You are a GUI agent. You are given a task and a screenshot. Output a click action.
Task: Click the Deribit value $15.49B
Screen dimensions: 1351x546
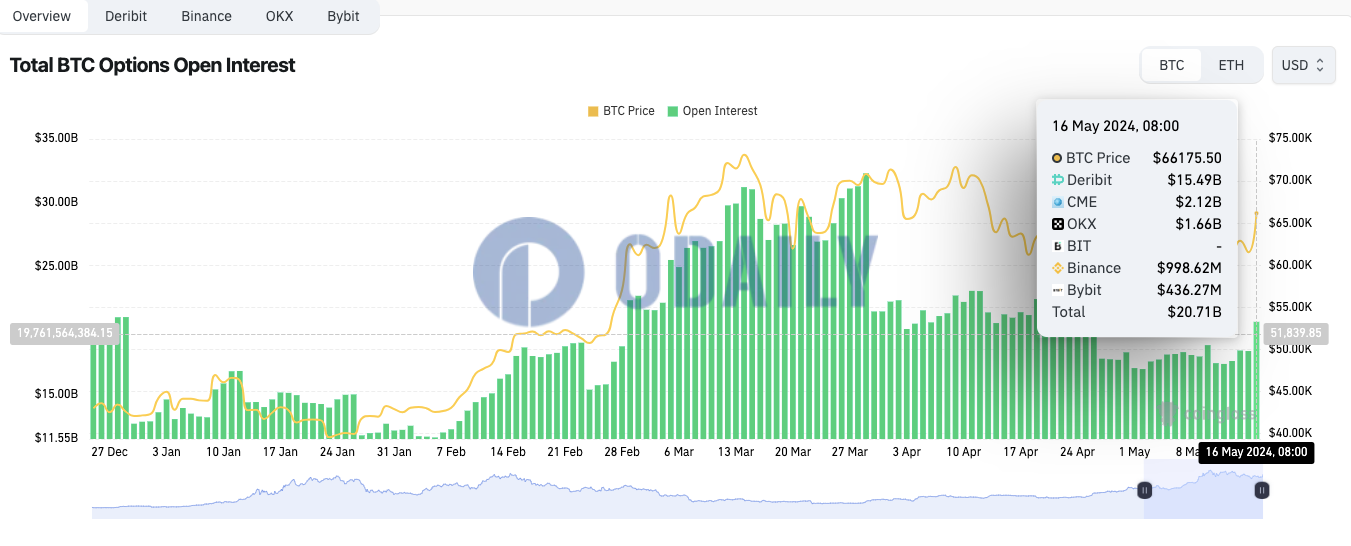point(1194,180)
